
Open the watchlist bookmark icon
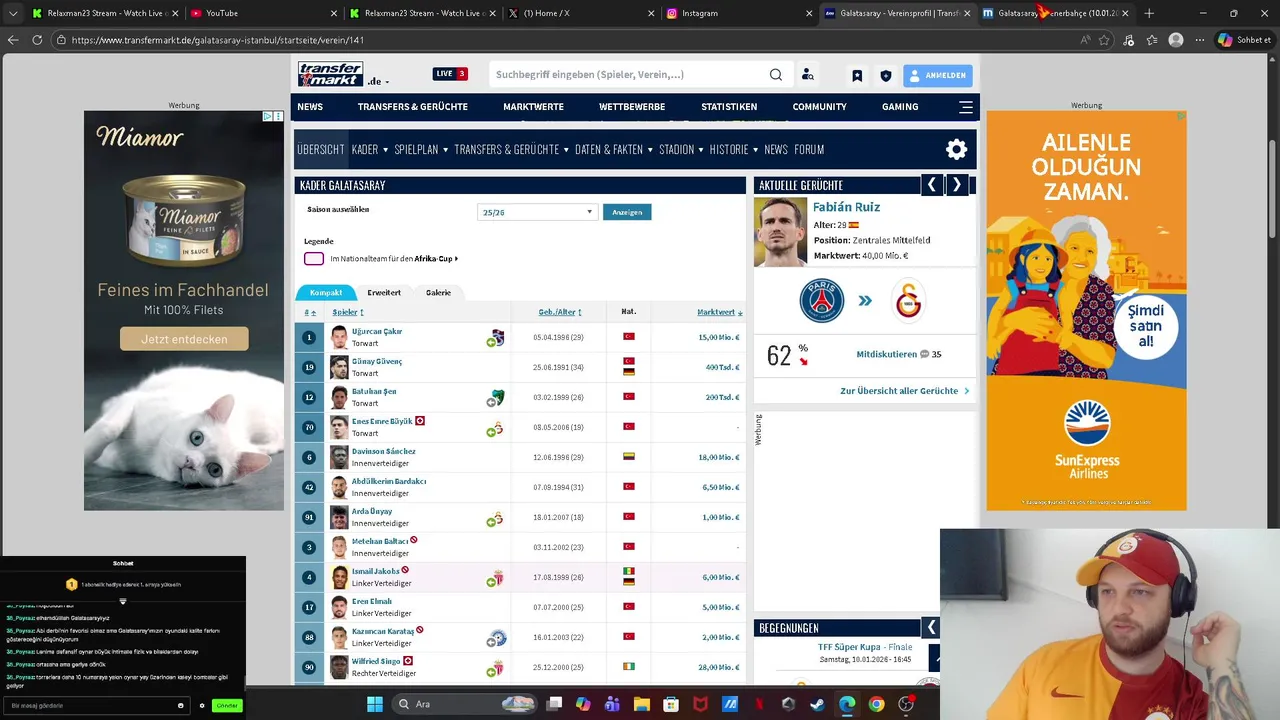(857, 76)
